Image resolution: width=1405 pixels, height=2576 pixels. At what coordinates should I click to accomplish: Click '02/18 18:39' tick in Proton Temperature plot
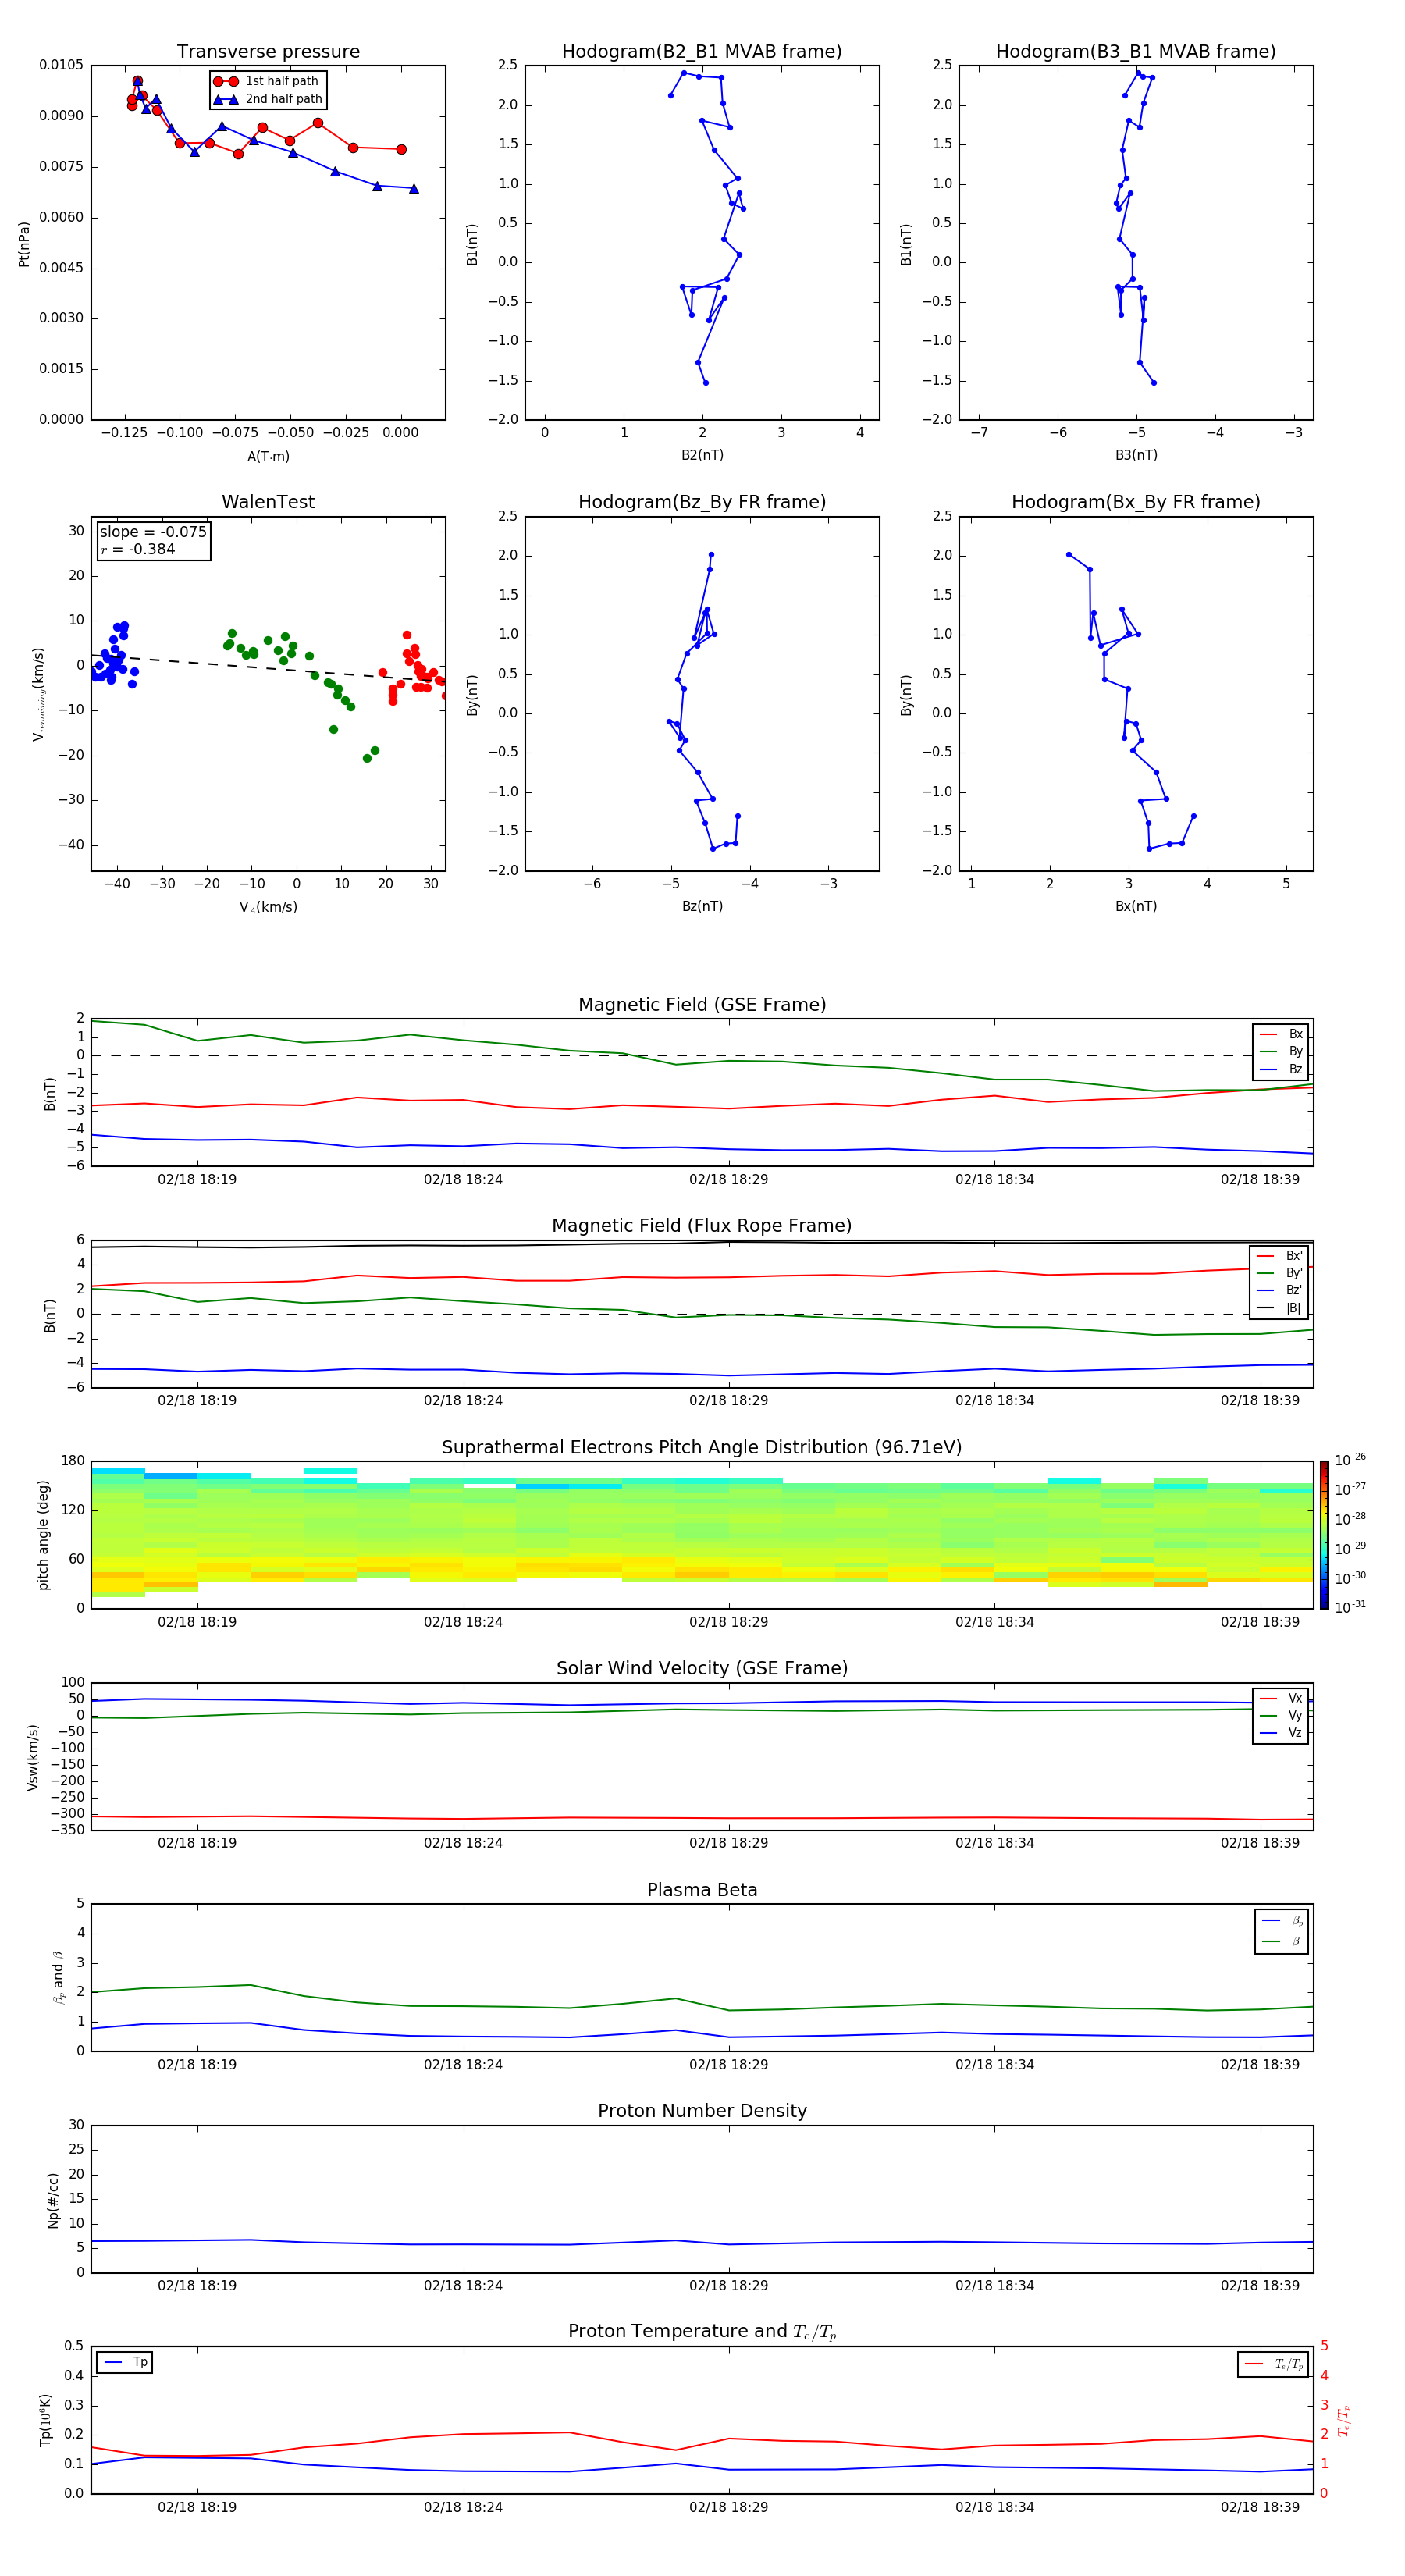click(x=1260, y=2507)
